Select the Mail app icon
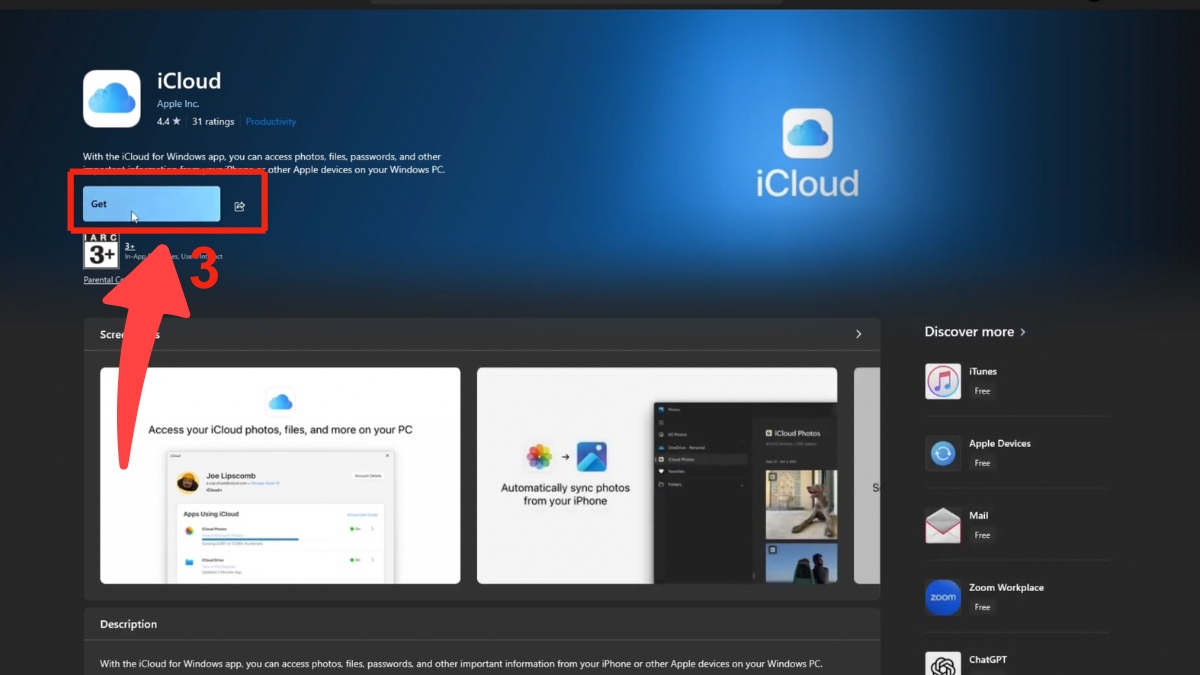The width and height of the screenshot is (1200, 675). [x=942, y=525]
